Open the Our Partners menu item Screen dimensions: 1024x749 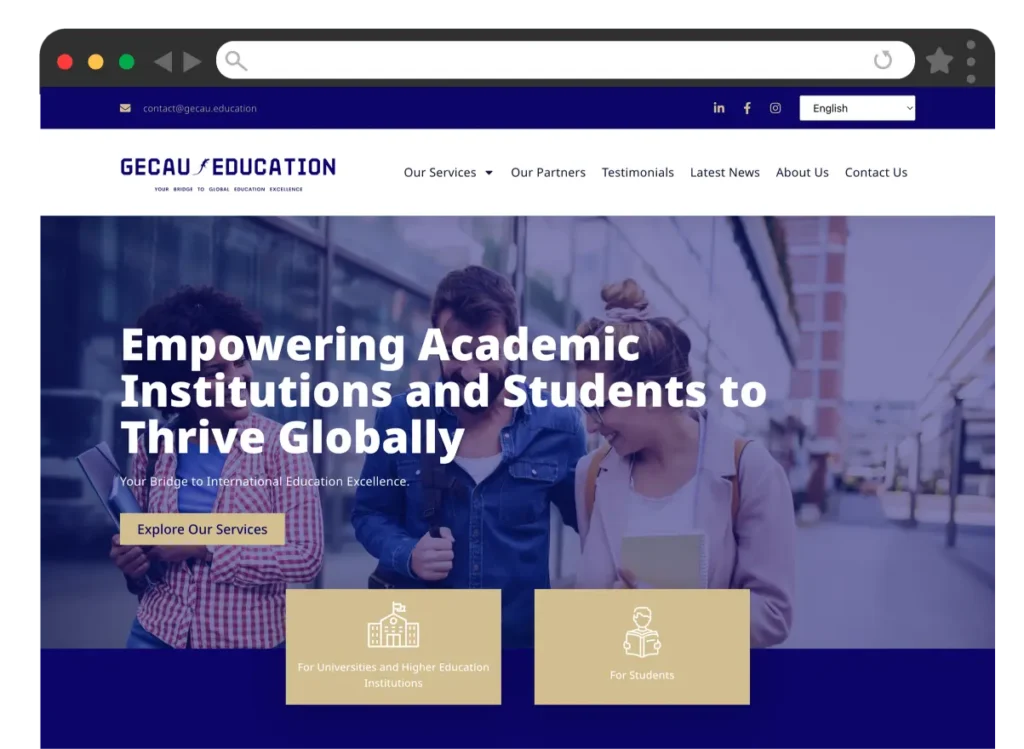pos(548,172)
